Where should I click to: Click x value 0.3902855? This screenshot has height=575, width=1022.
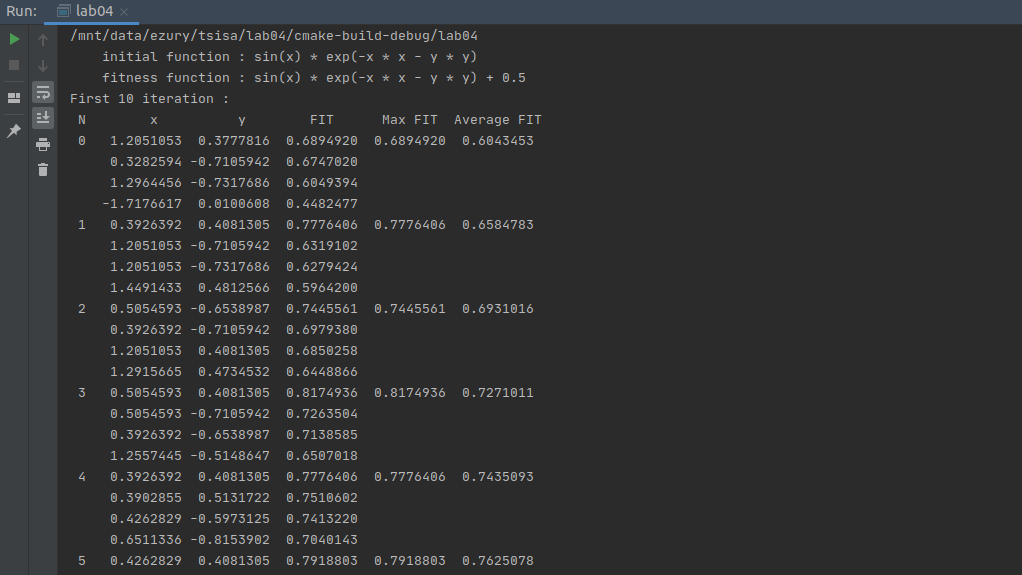tap(145, 497)
